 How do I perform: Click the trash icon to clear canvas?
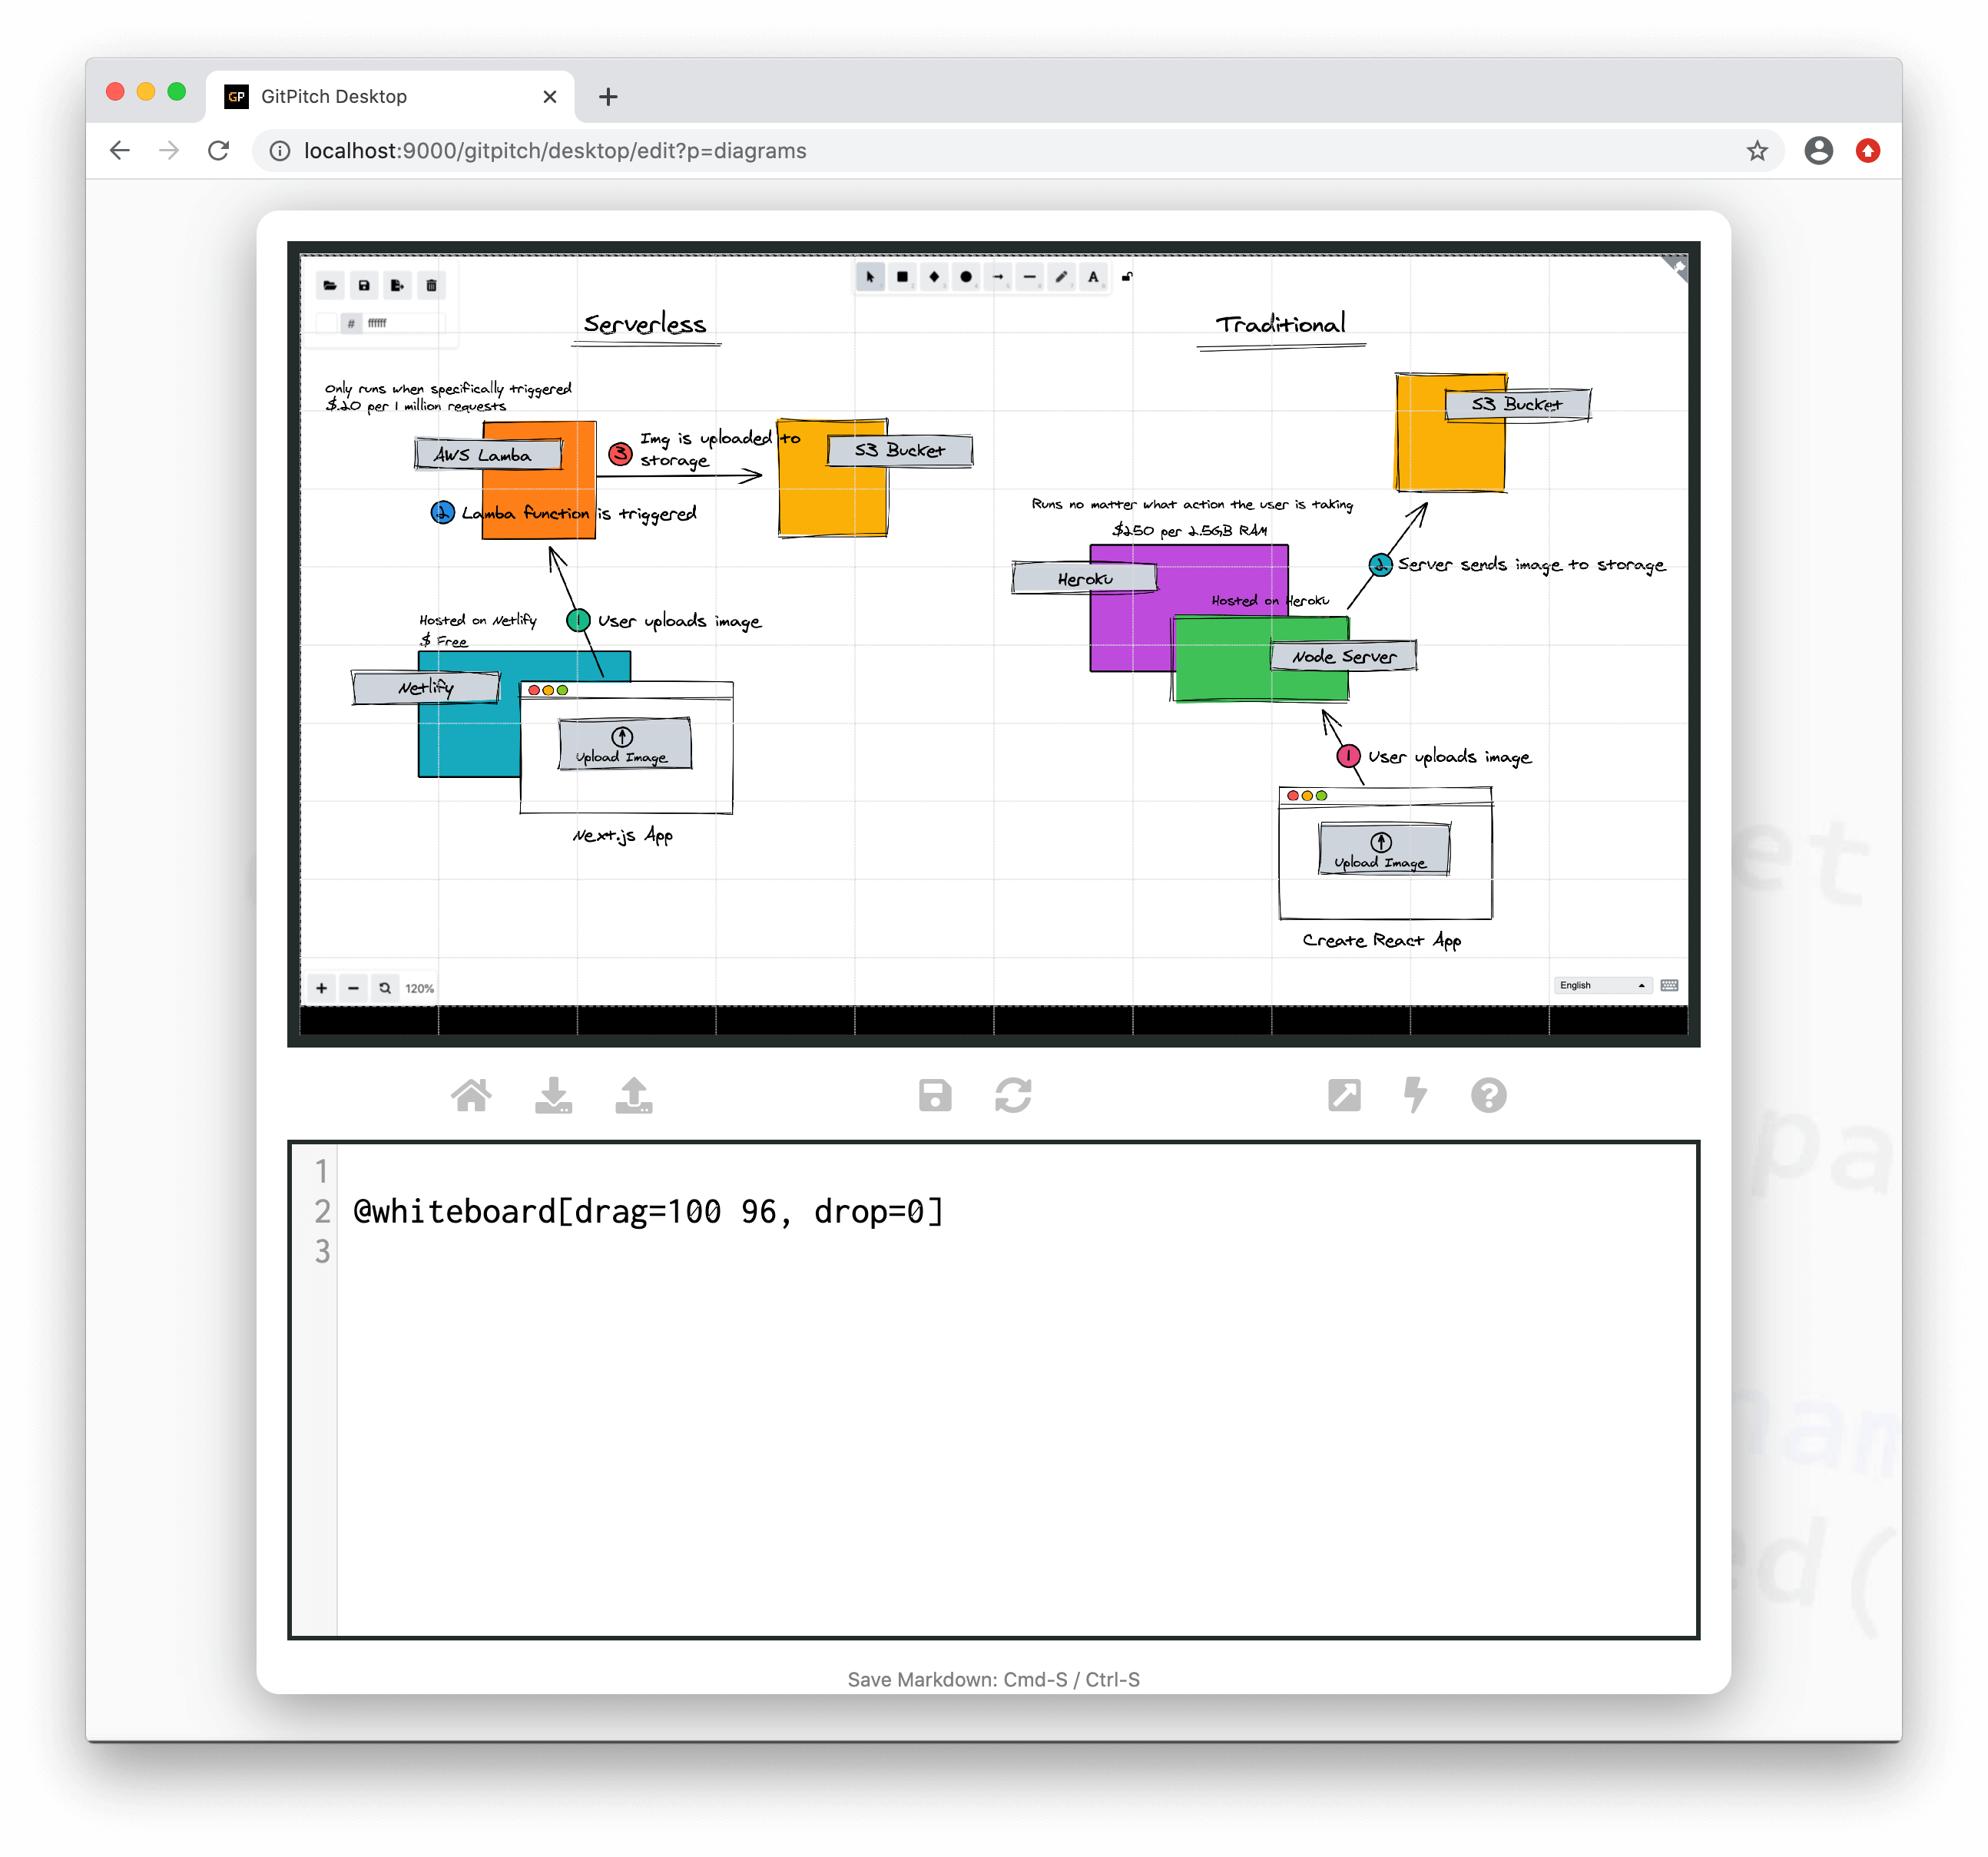pos(432,286)
